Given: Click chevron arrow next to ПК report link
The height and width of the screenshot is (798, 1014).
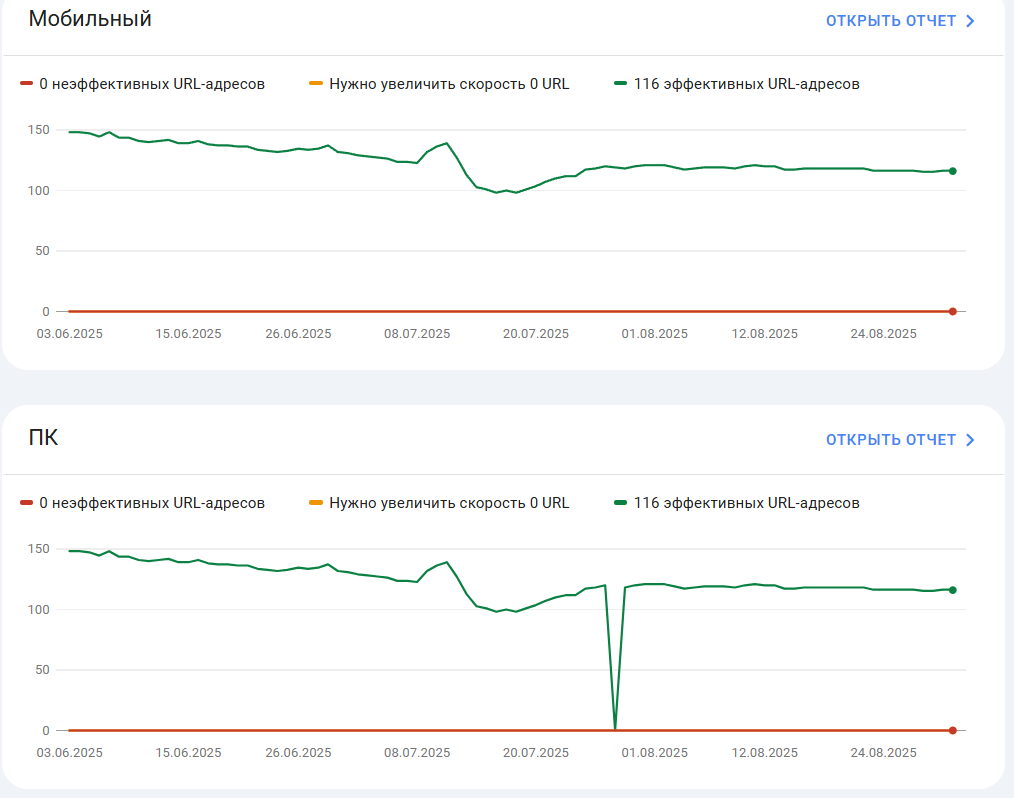Looking at the screenshot, I should (970, 440).
